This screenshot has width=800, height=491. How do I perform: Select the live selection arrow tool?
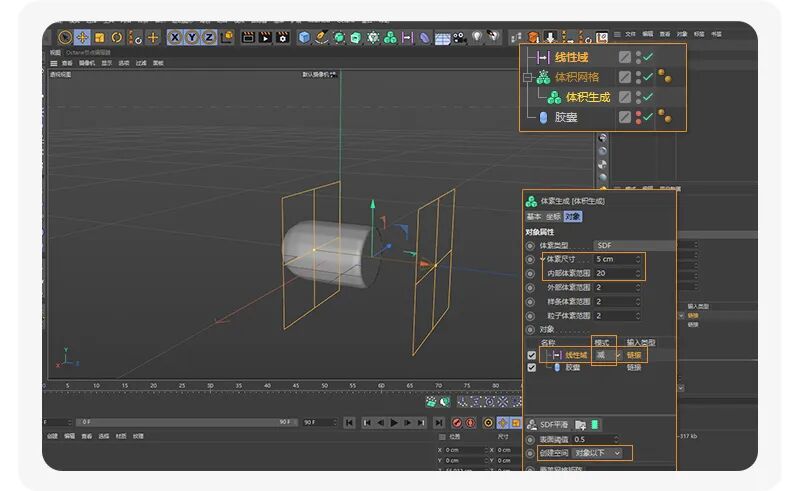[65, 37]
